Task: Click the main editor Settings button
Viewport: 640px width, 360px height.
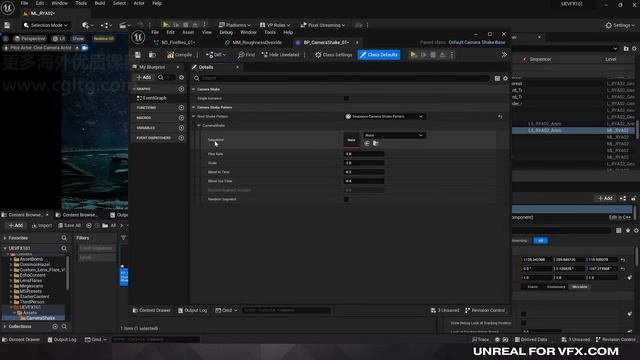Action: [620, 25]
